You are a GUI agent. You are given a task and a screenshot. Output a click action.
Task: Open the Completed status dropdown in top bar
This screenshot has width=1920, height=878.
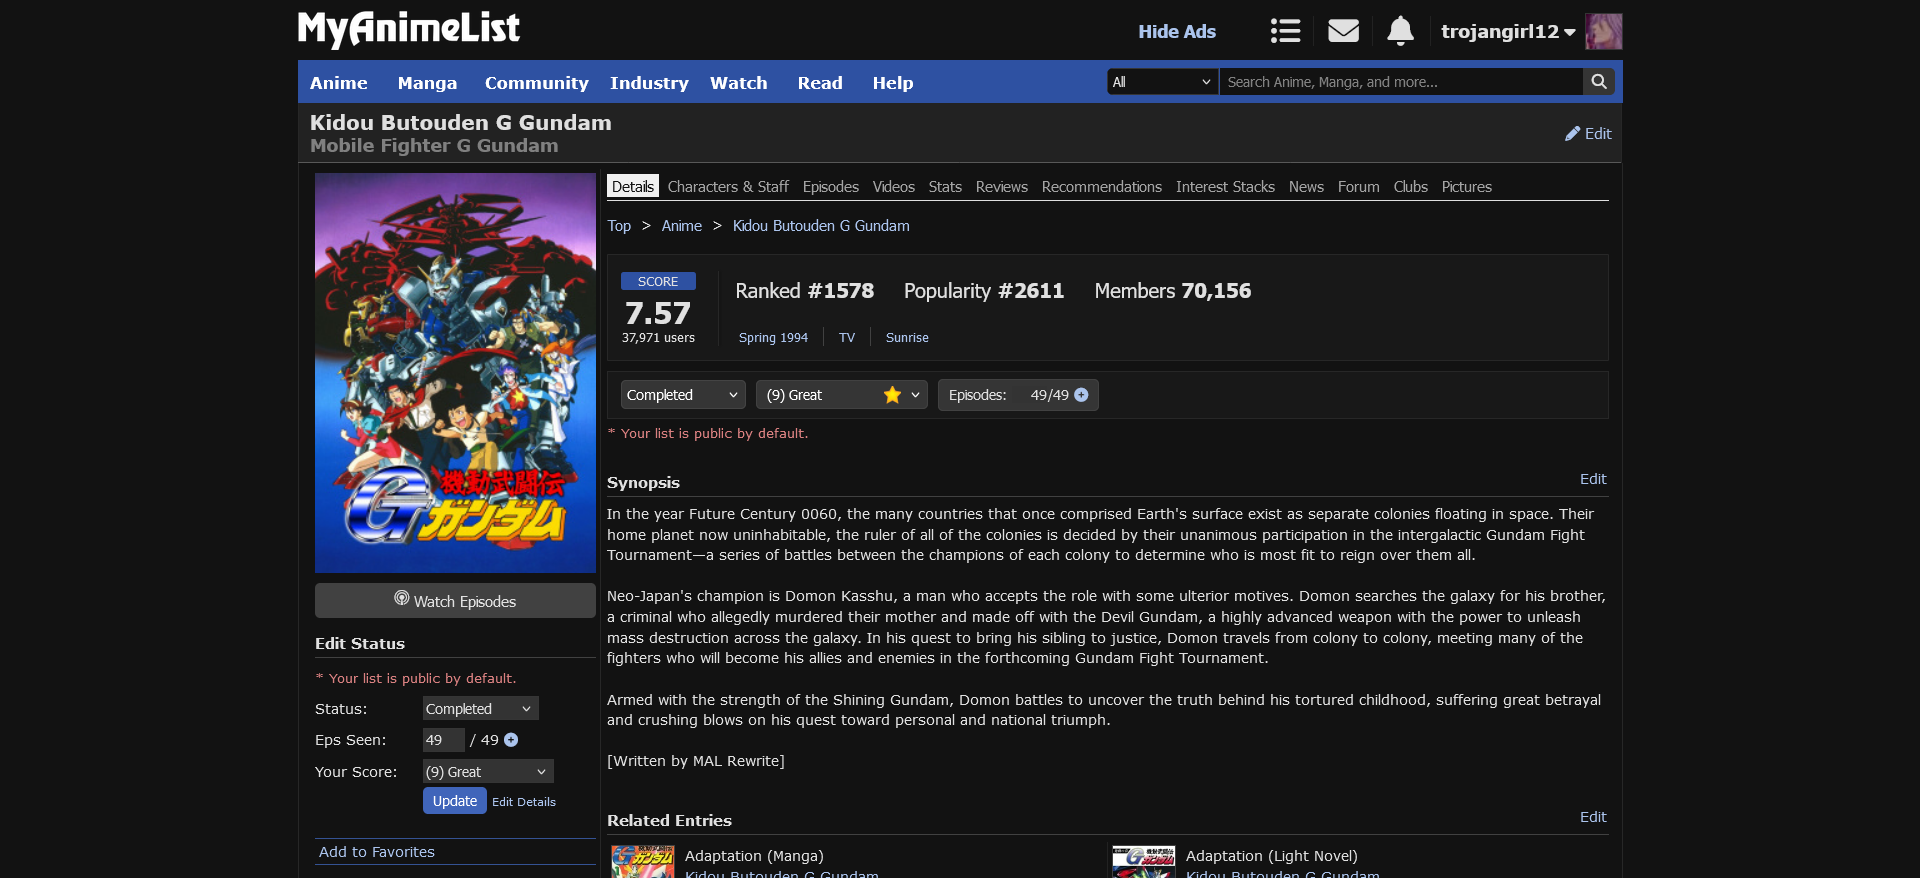[x=683, y=395]
